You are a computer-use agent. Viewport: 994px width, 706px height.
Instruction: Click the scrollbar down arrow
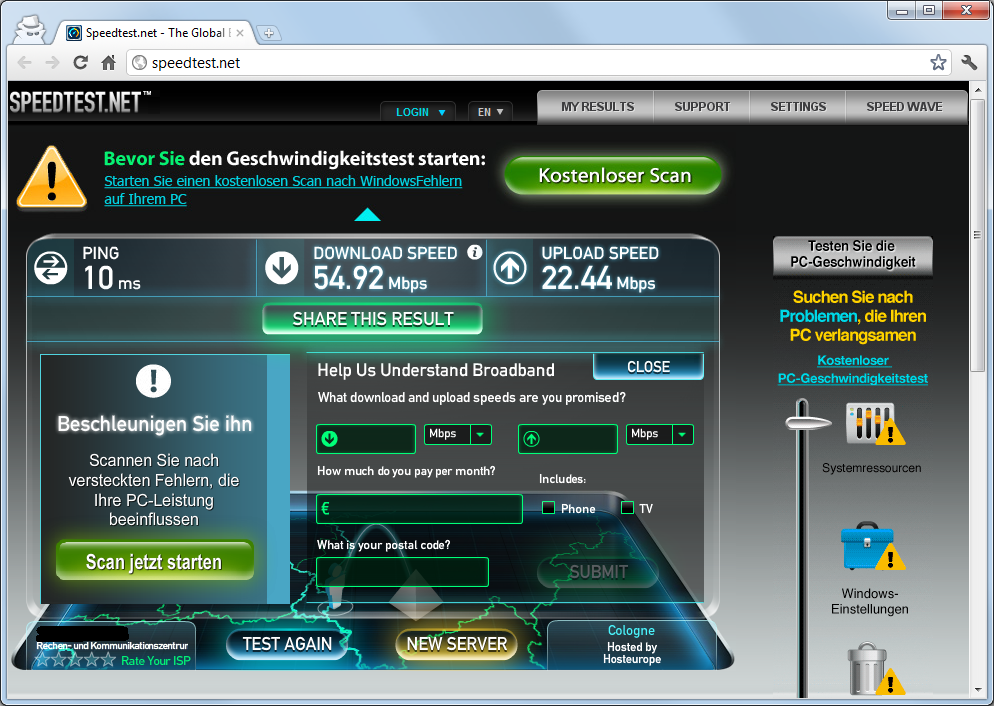pyautogui.click(x=977, y=690)
